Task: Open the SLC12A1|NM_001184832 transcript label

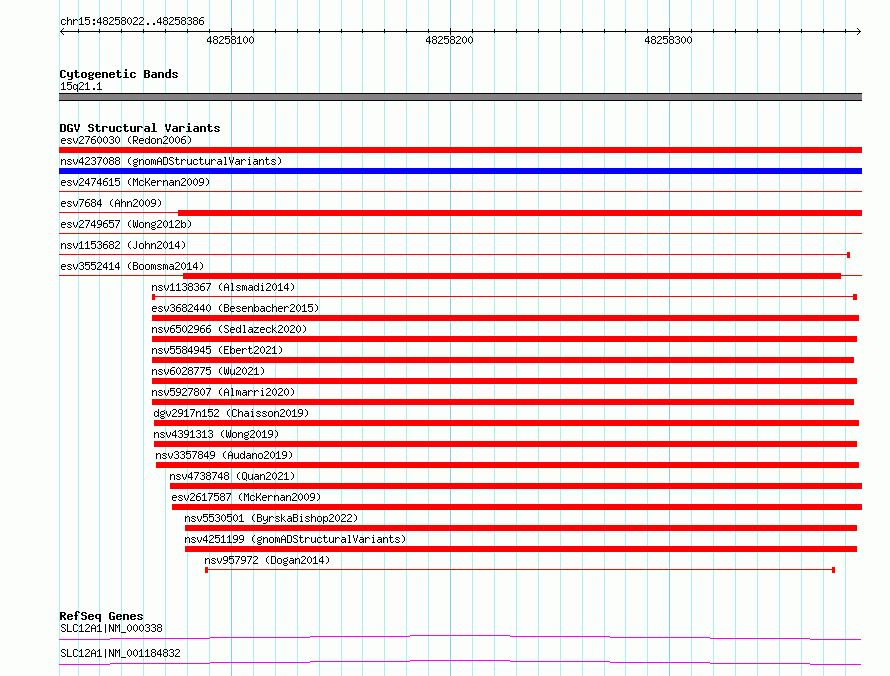Action: [120, 653]
